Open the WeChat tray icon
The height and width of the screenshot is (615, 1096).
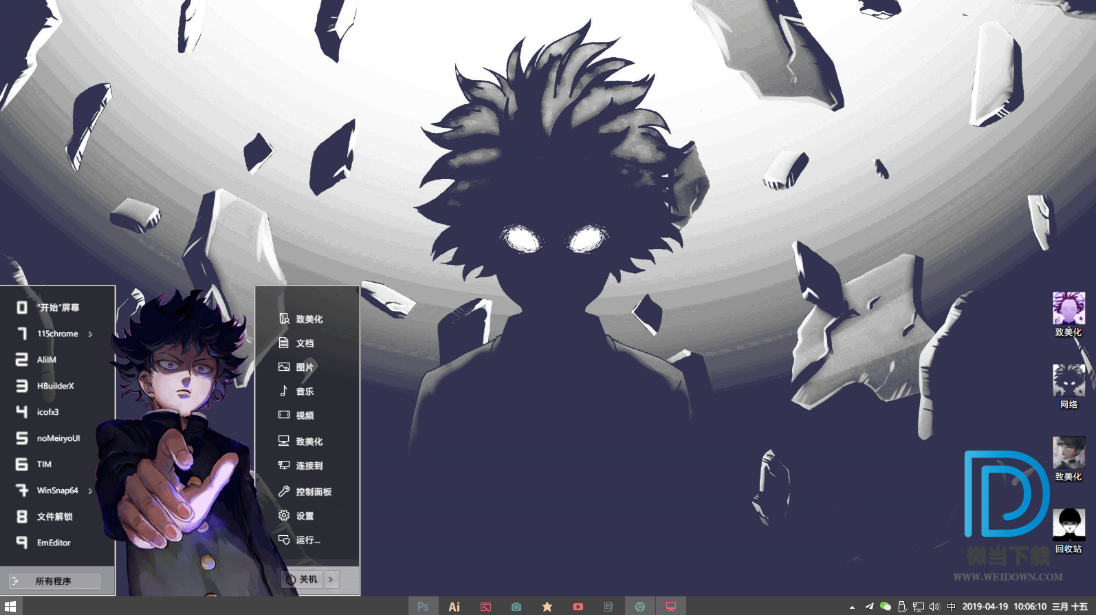click(x=885, y=607)
